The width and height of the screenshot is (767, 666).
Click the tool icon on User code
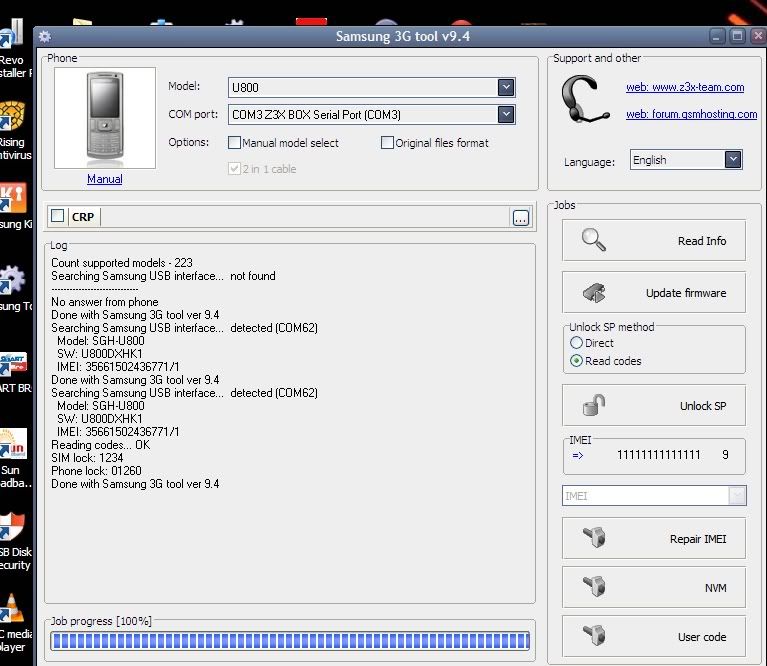click(x=594, y=635)
